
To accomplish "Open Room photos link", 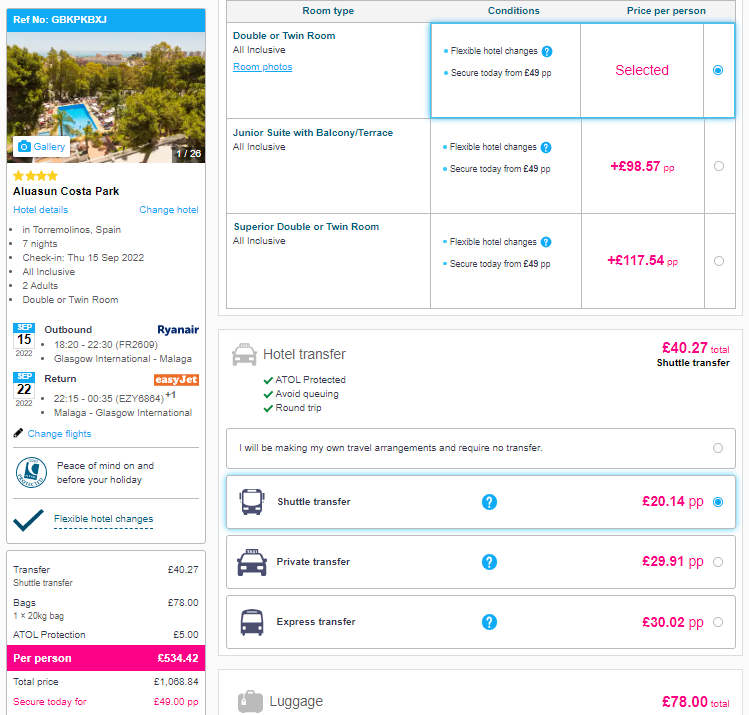I will point(263,67).
